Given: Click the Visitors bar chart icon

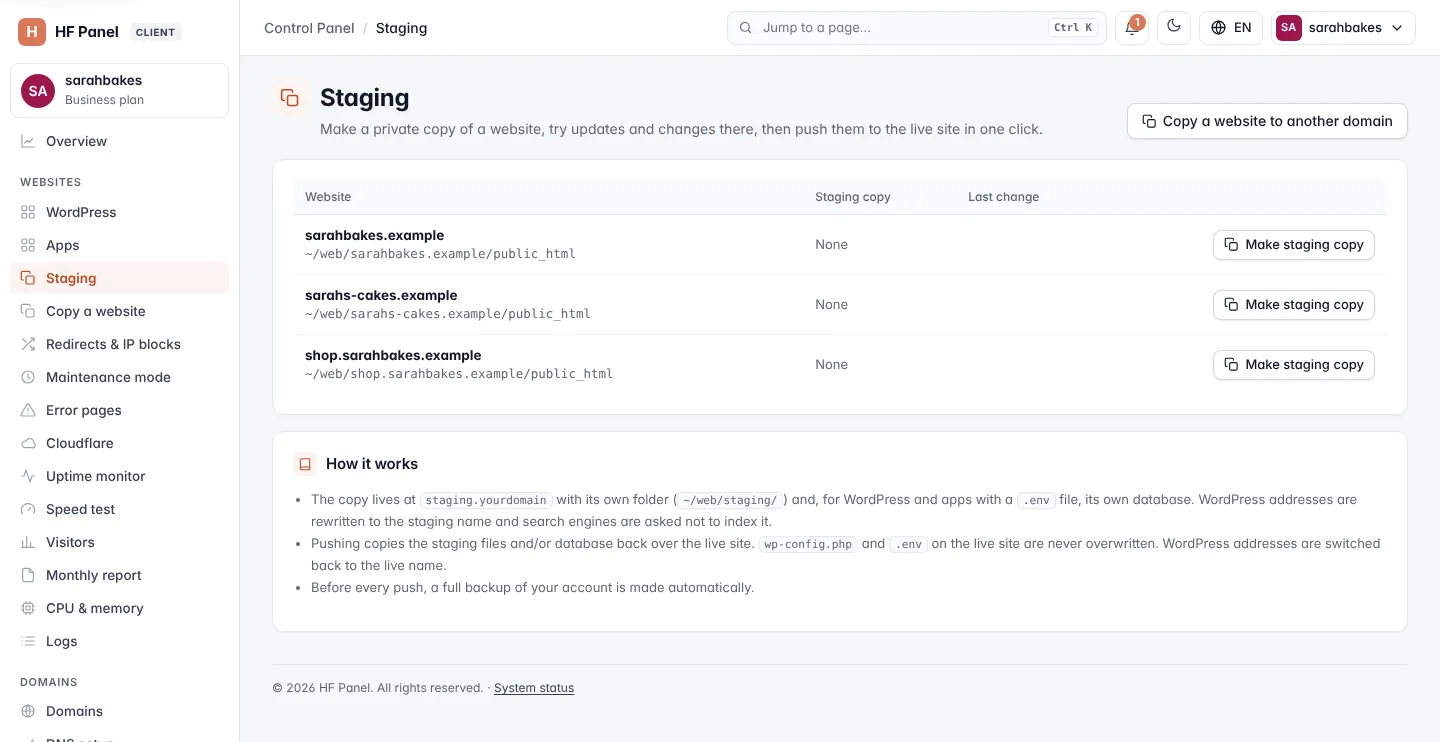Looking at the screenshot, I should point(28,542).
